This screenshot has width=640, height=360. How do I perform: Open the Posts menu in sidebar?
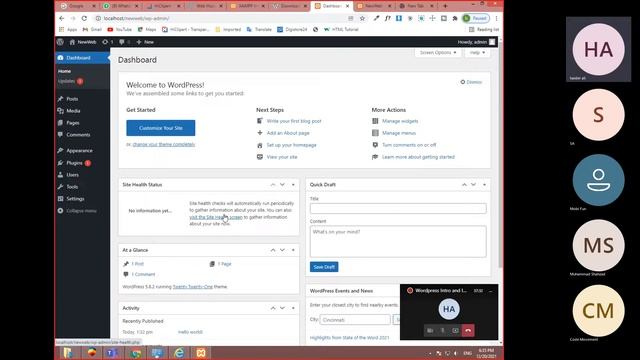click(72, 99)
